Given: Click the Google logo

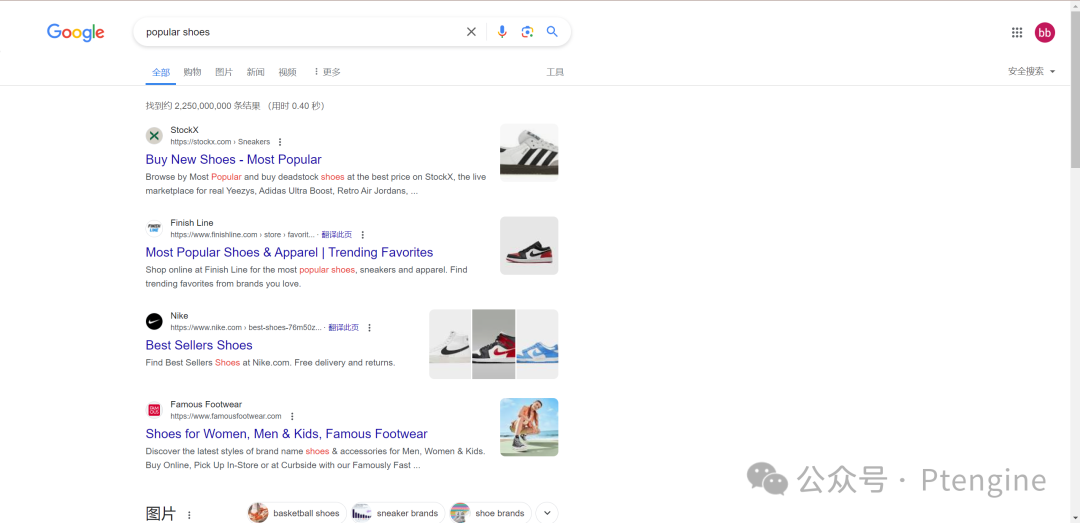Looking at the screenshot, I should point(76,32).
